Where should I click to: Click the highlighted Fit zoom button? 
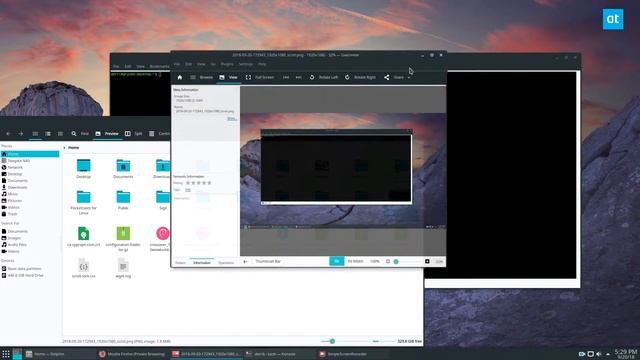[337, 261]
